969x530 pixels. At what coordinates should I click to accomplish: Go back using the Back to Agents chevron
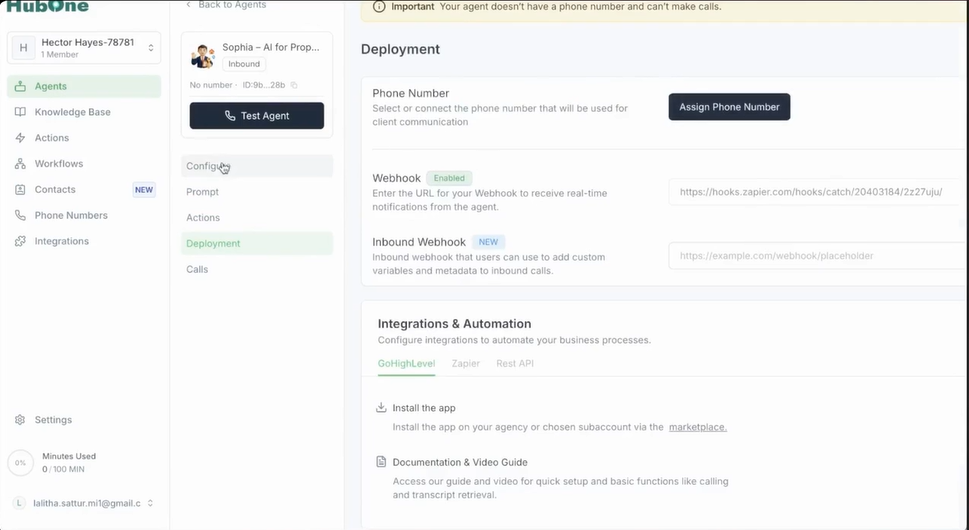[x=188, y=5]
